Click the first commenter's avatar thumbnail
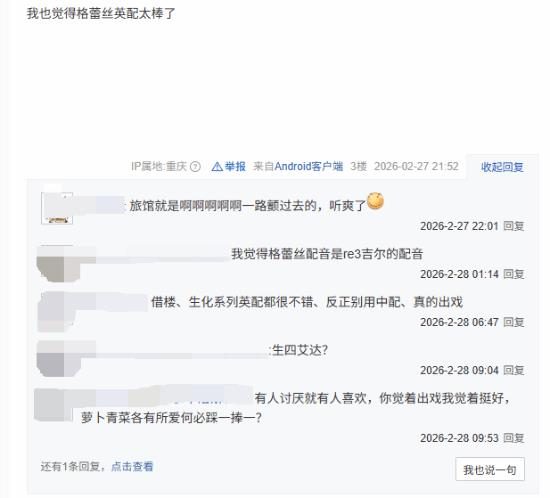 coord(57,208)
